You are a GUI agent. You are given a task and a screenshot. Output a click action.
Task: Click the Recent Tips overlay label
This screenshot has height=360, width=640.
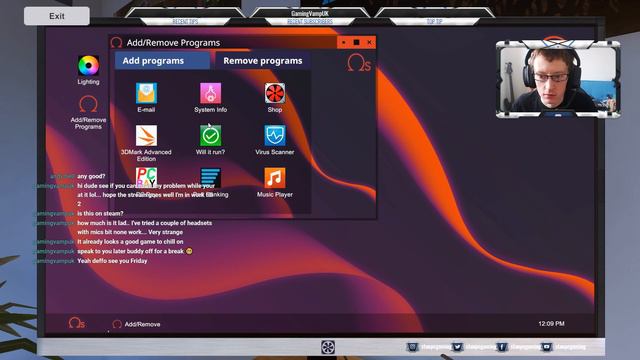(185, 21)
